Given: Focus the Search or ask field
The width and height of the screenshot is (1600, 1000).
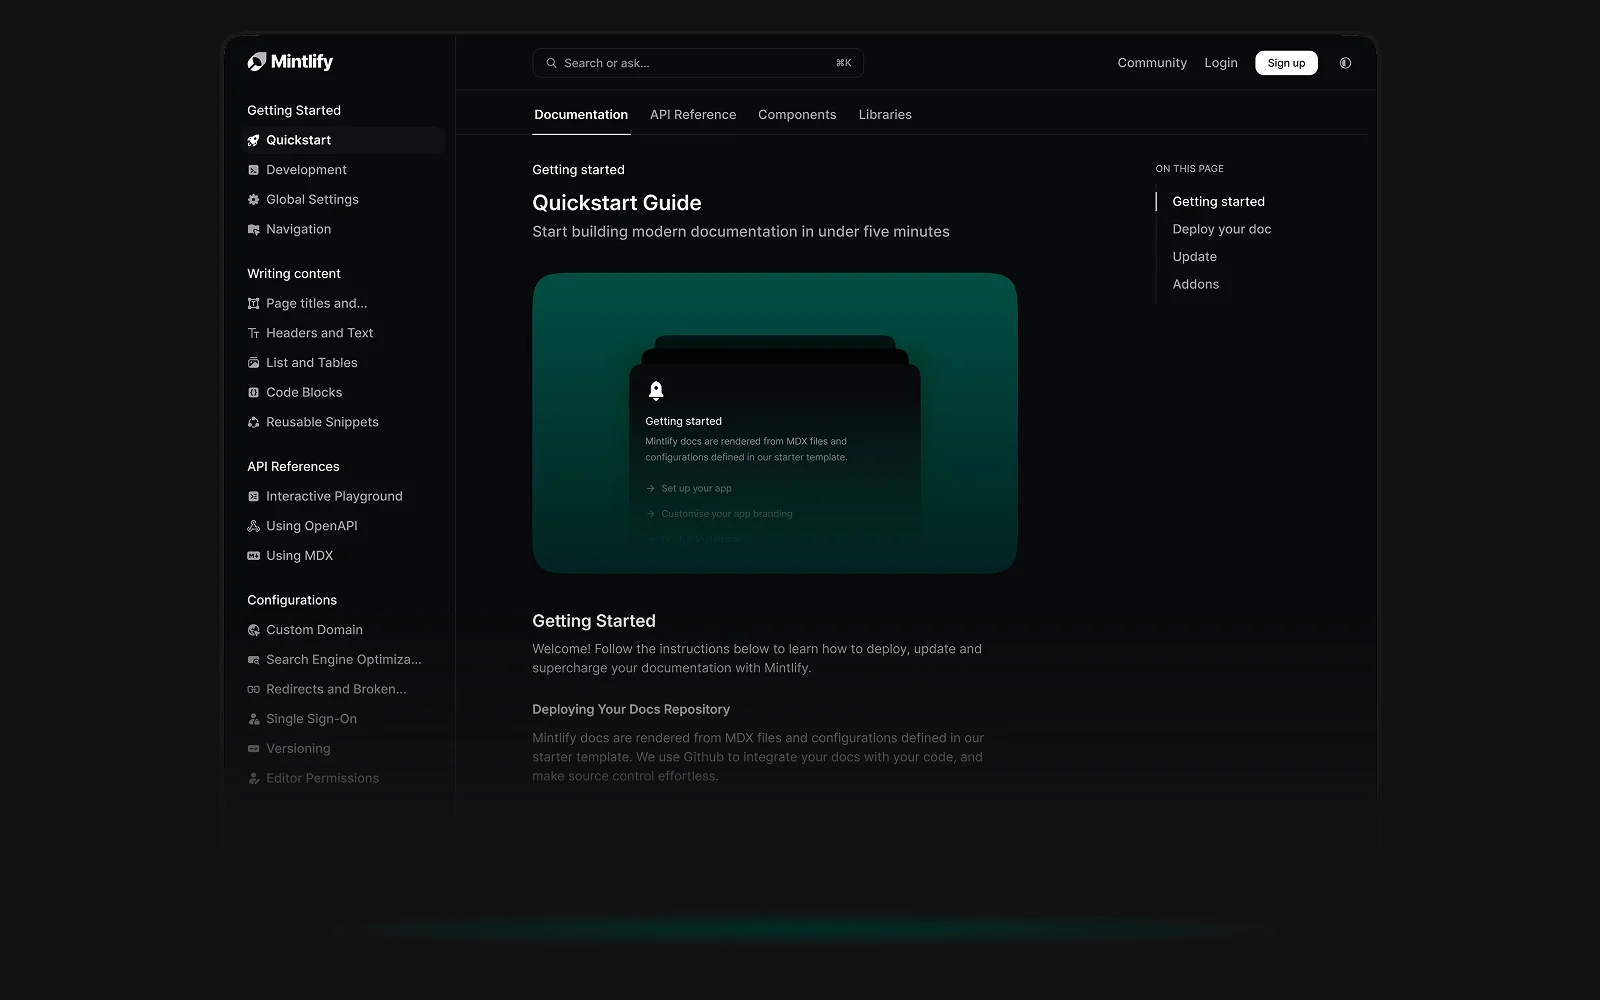Looking at the screenshot, I should tap(698, 63).
